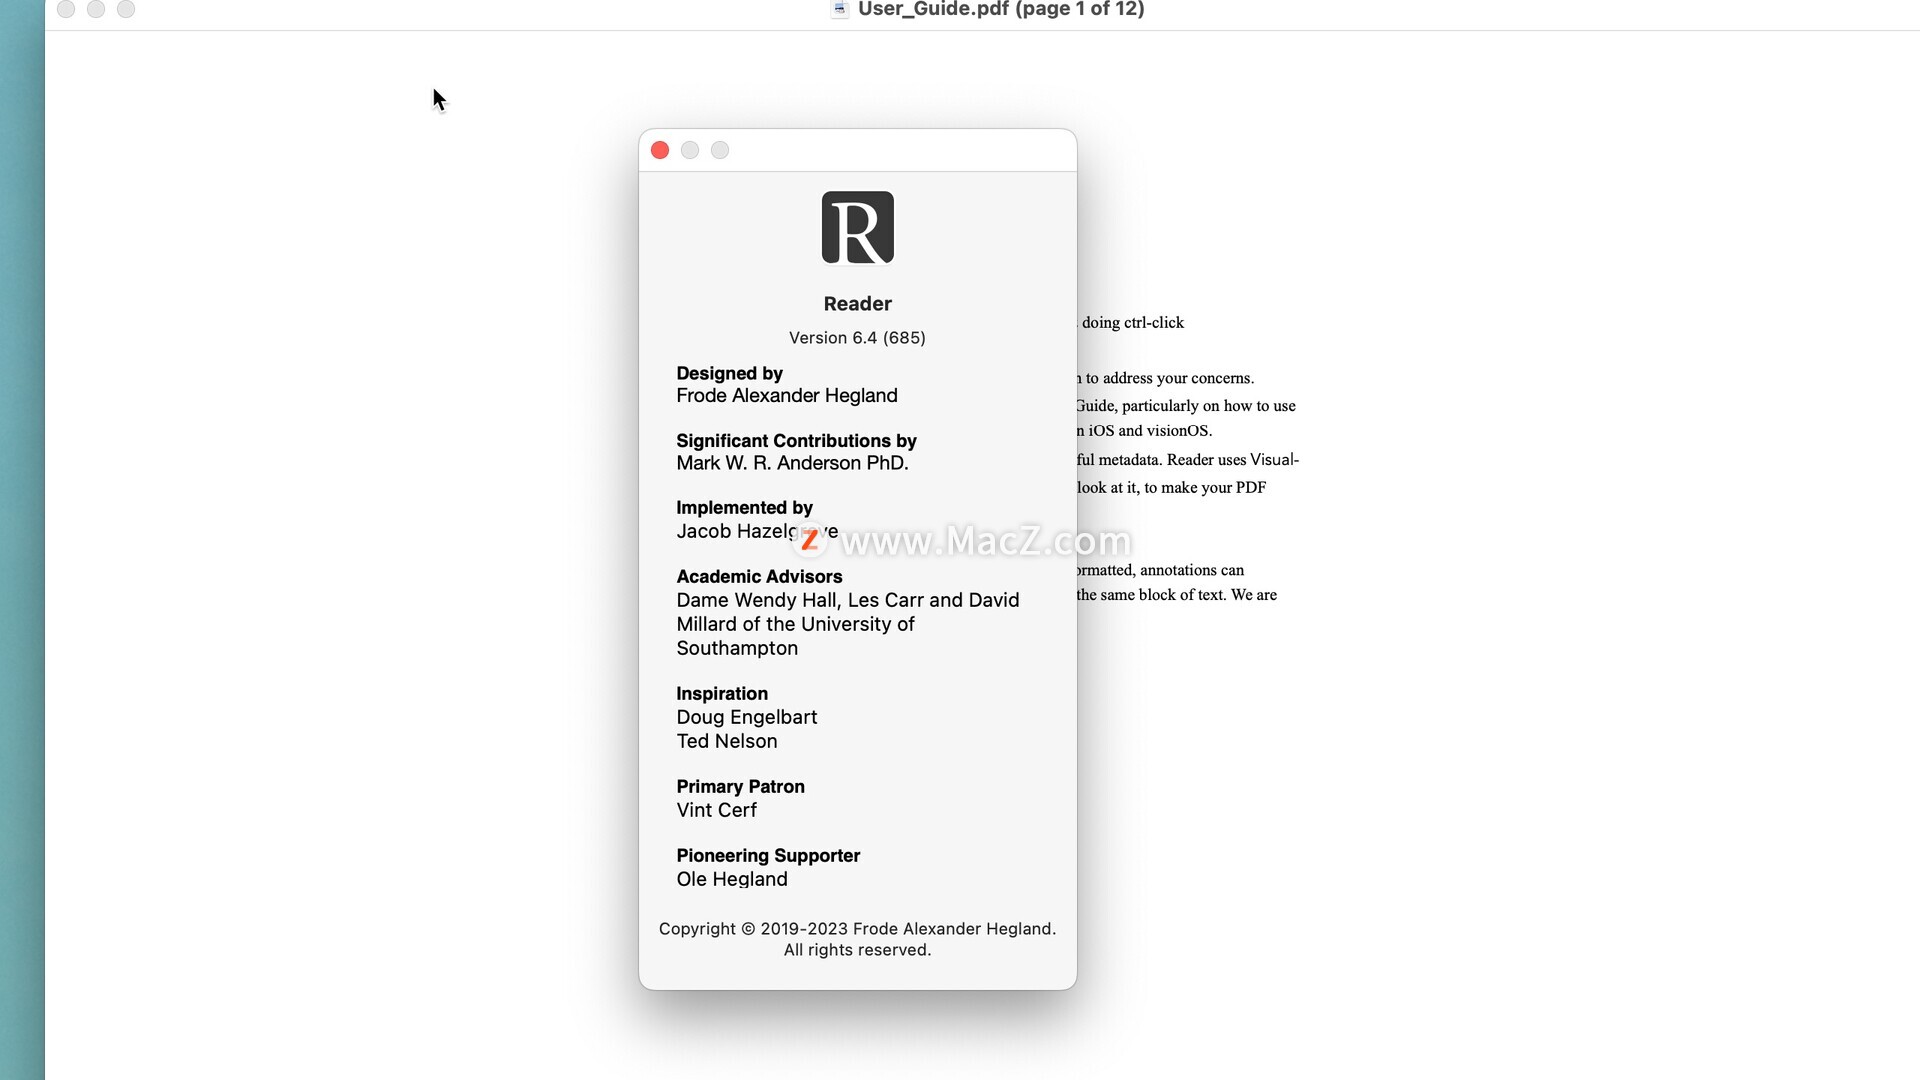Click the 'Implemented by' heading
The width and height of the screenshot is (1920, 1080).
click(x=744, y=508)
